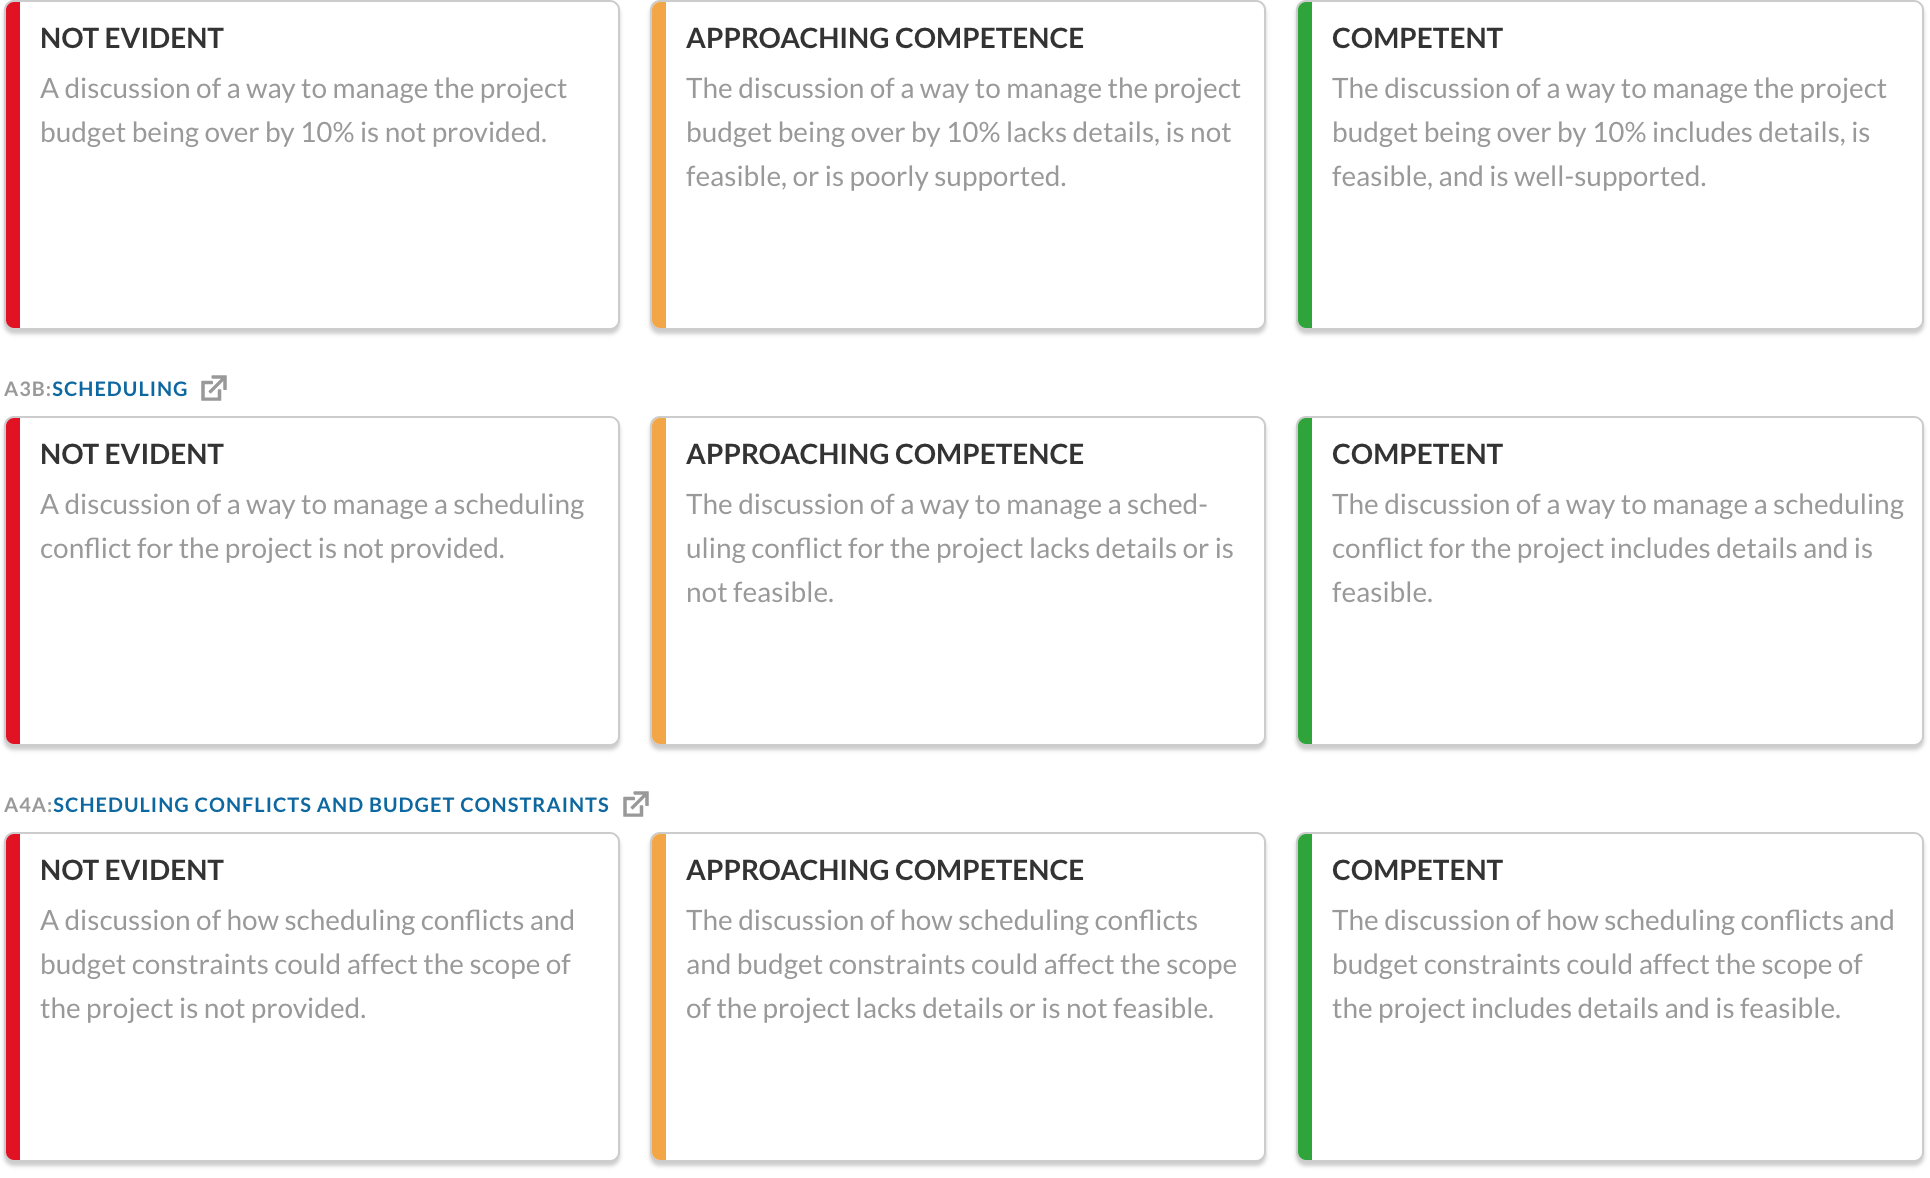1930x1178 pixels.
Task: Click the red bar on A3B Not Evident card
Action: point(13,581)
